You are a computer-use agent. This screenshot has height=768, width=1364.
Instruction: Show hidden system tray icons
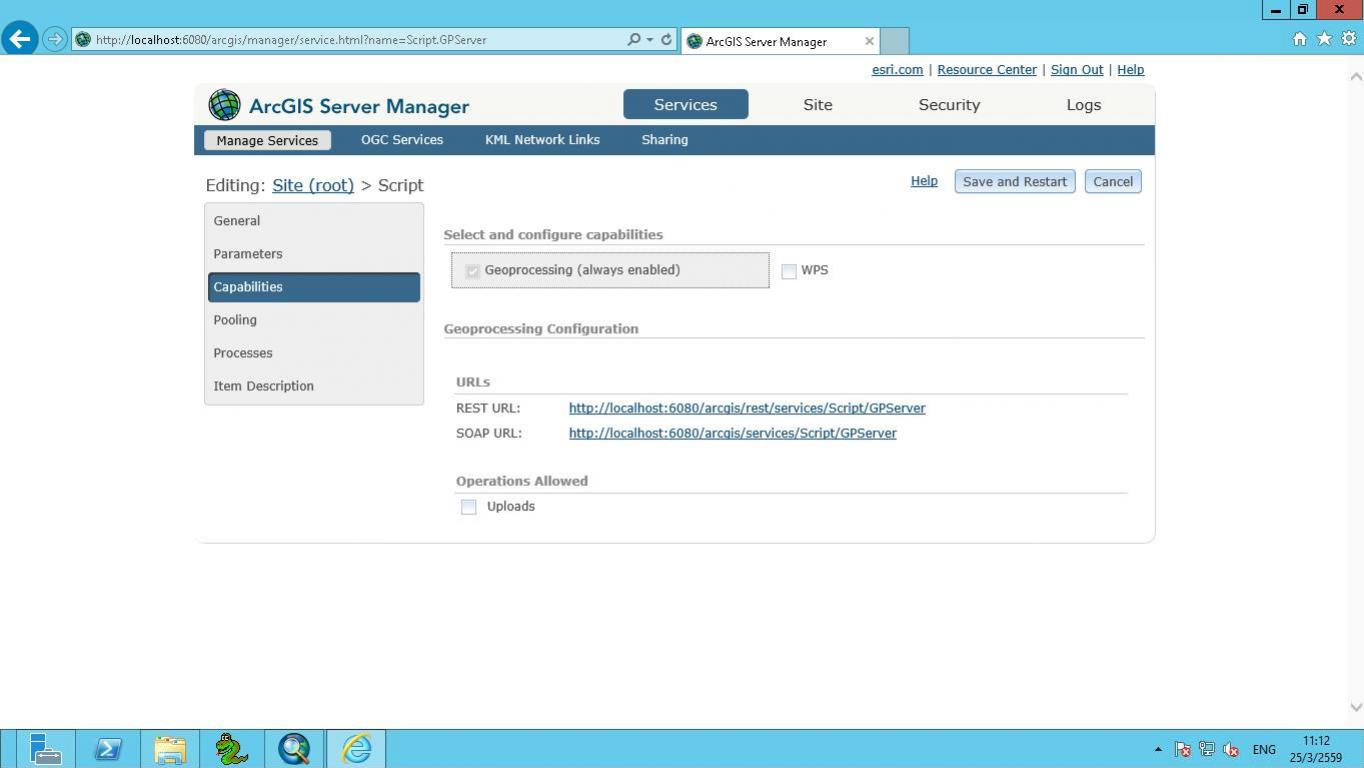1158,749
